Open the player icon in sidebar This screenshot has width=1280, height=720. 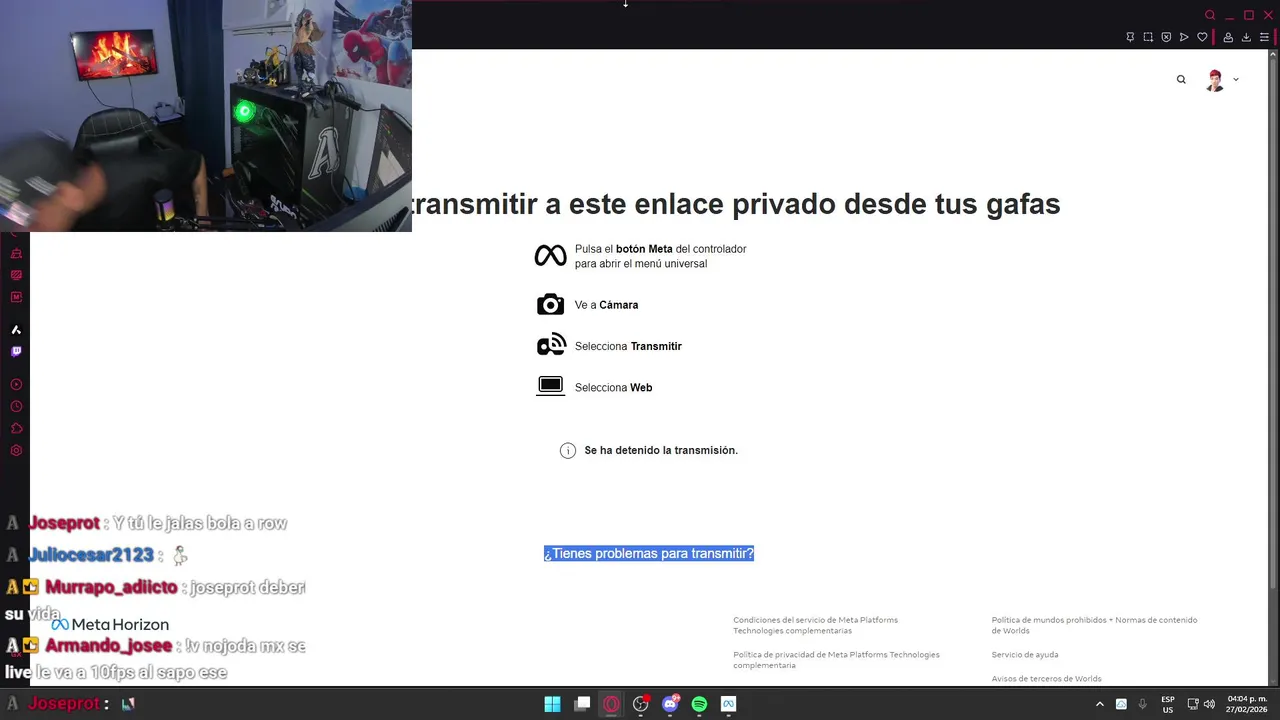(x=16, y=384)
